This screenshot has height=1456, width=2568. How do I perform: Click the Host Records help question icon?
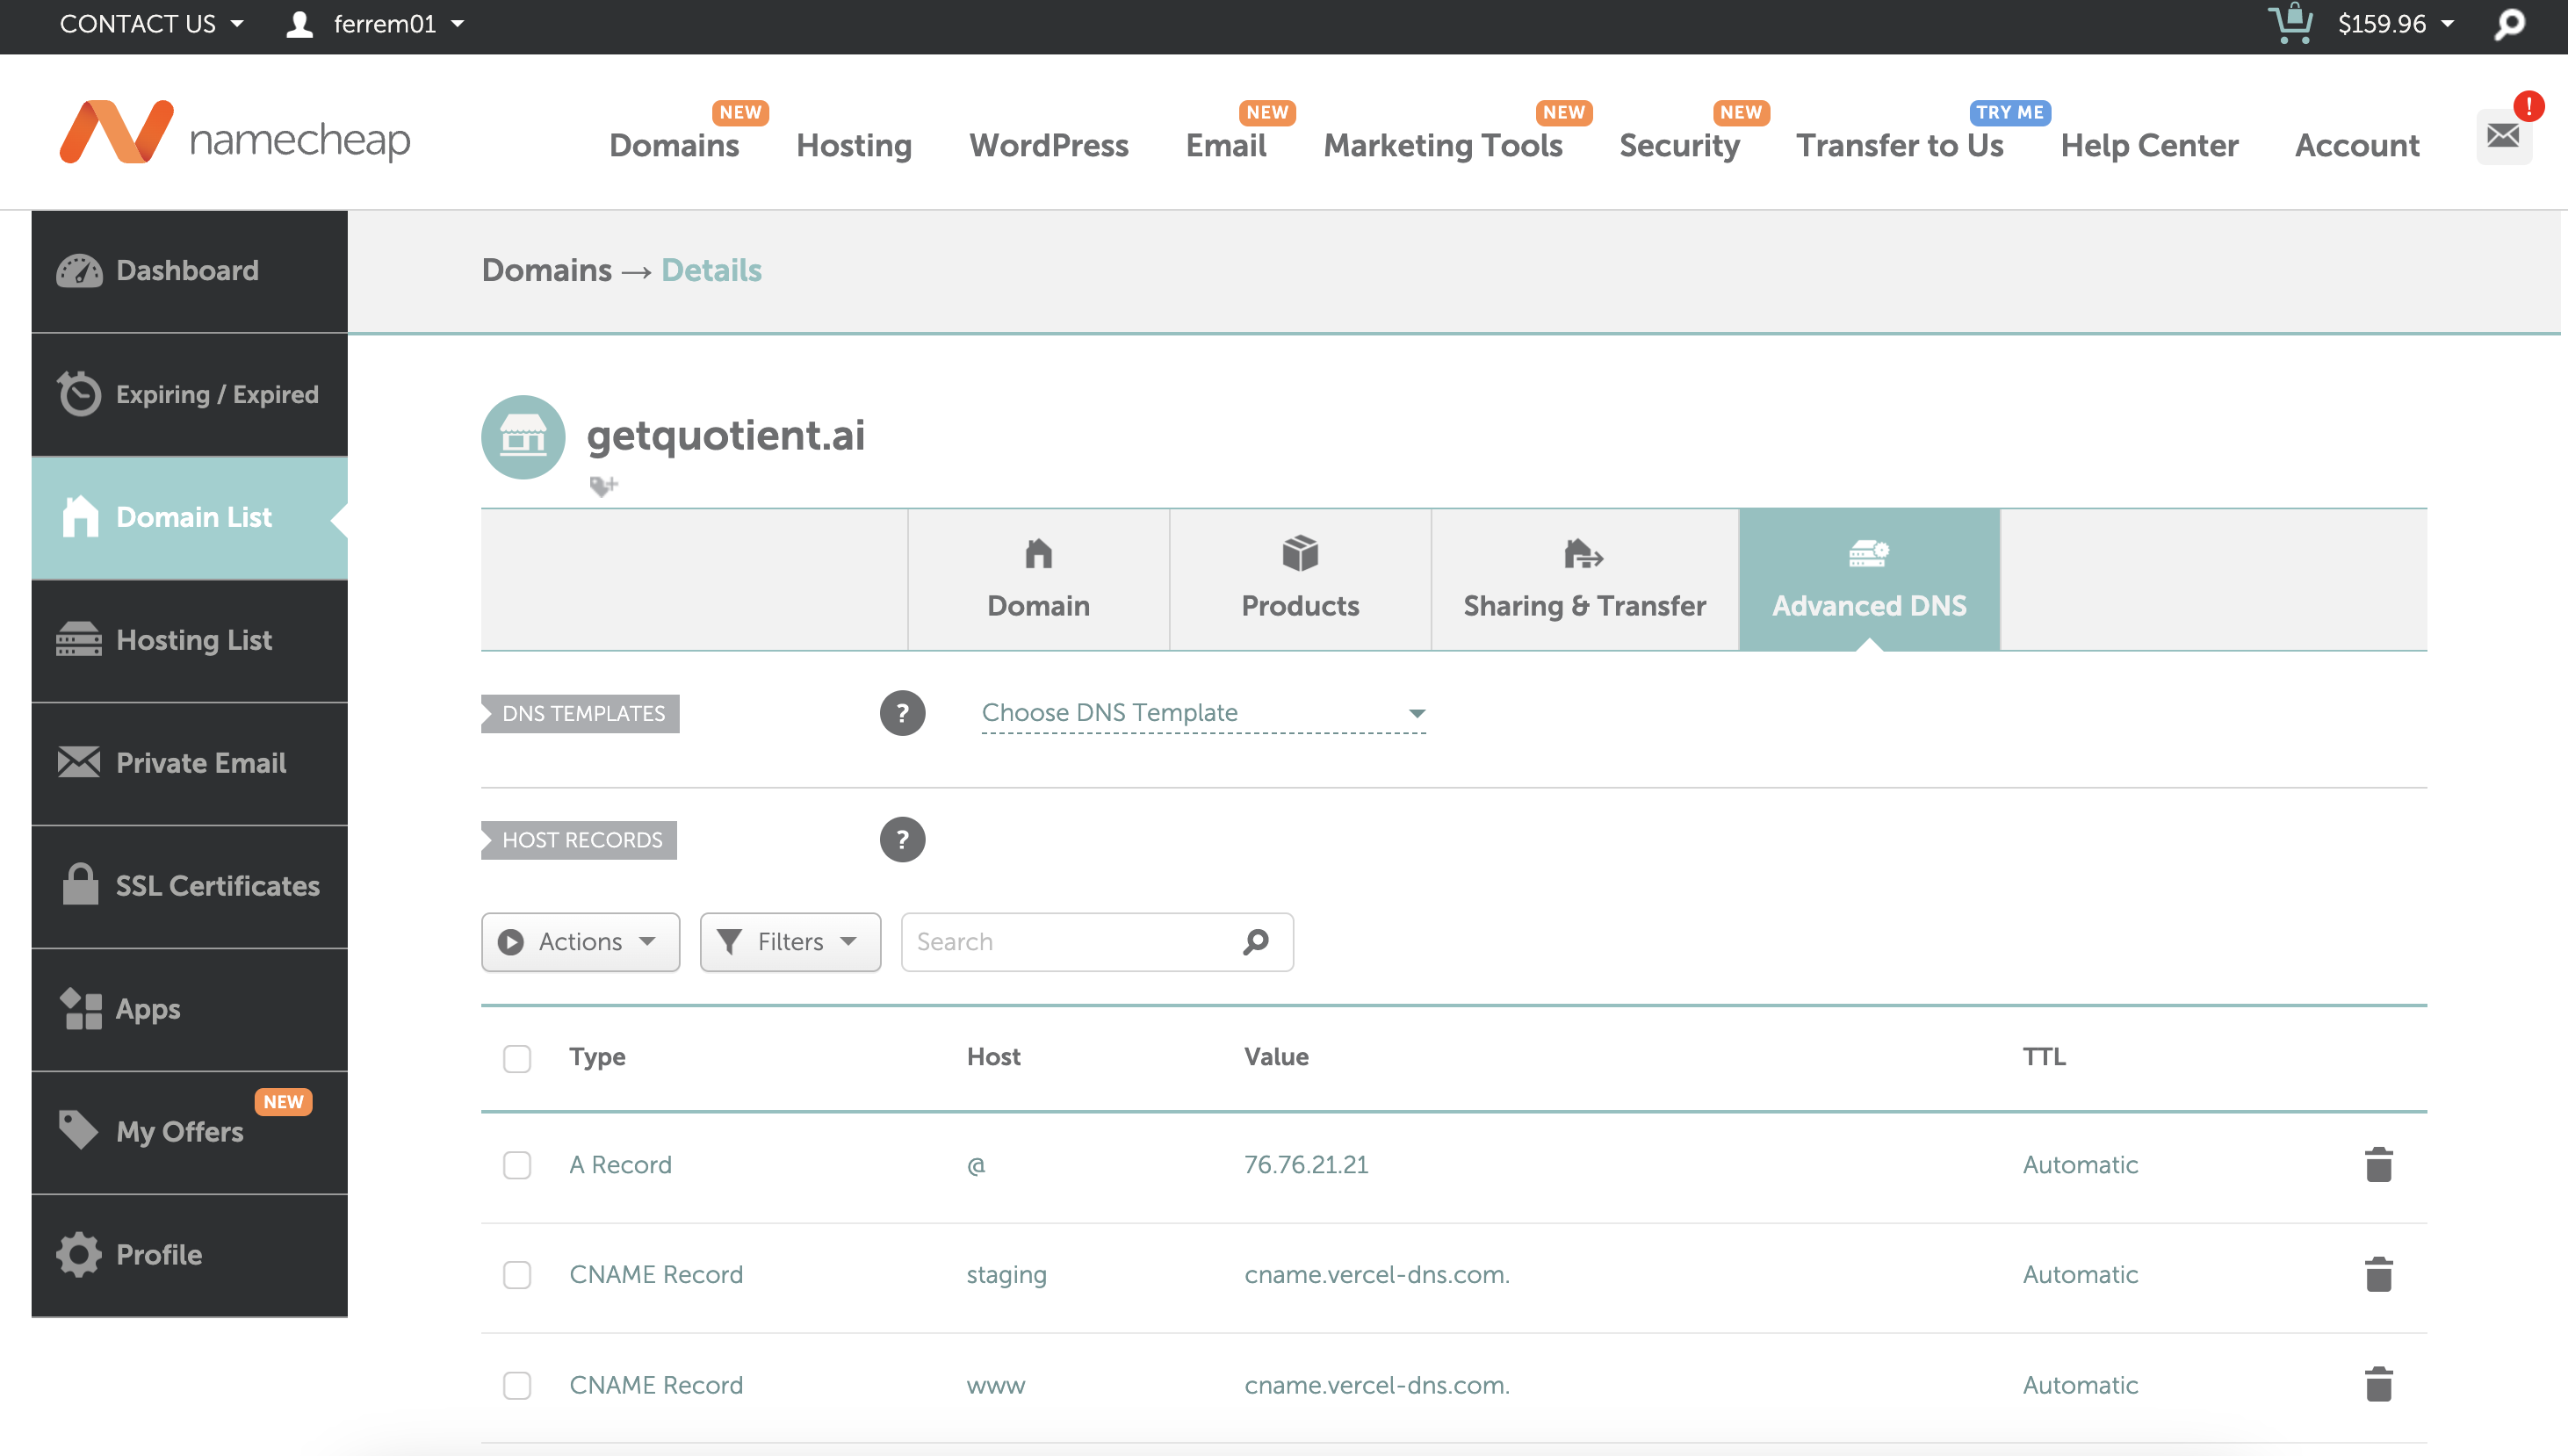coord(902,840)
